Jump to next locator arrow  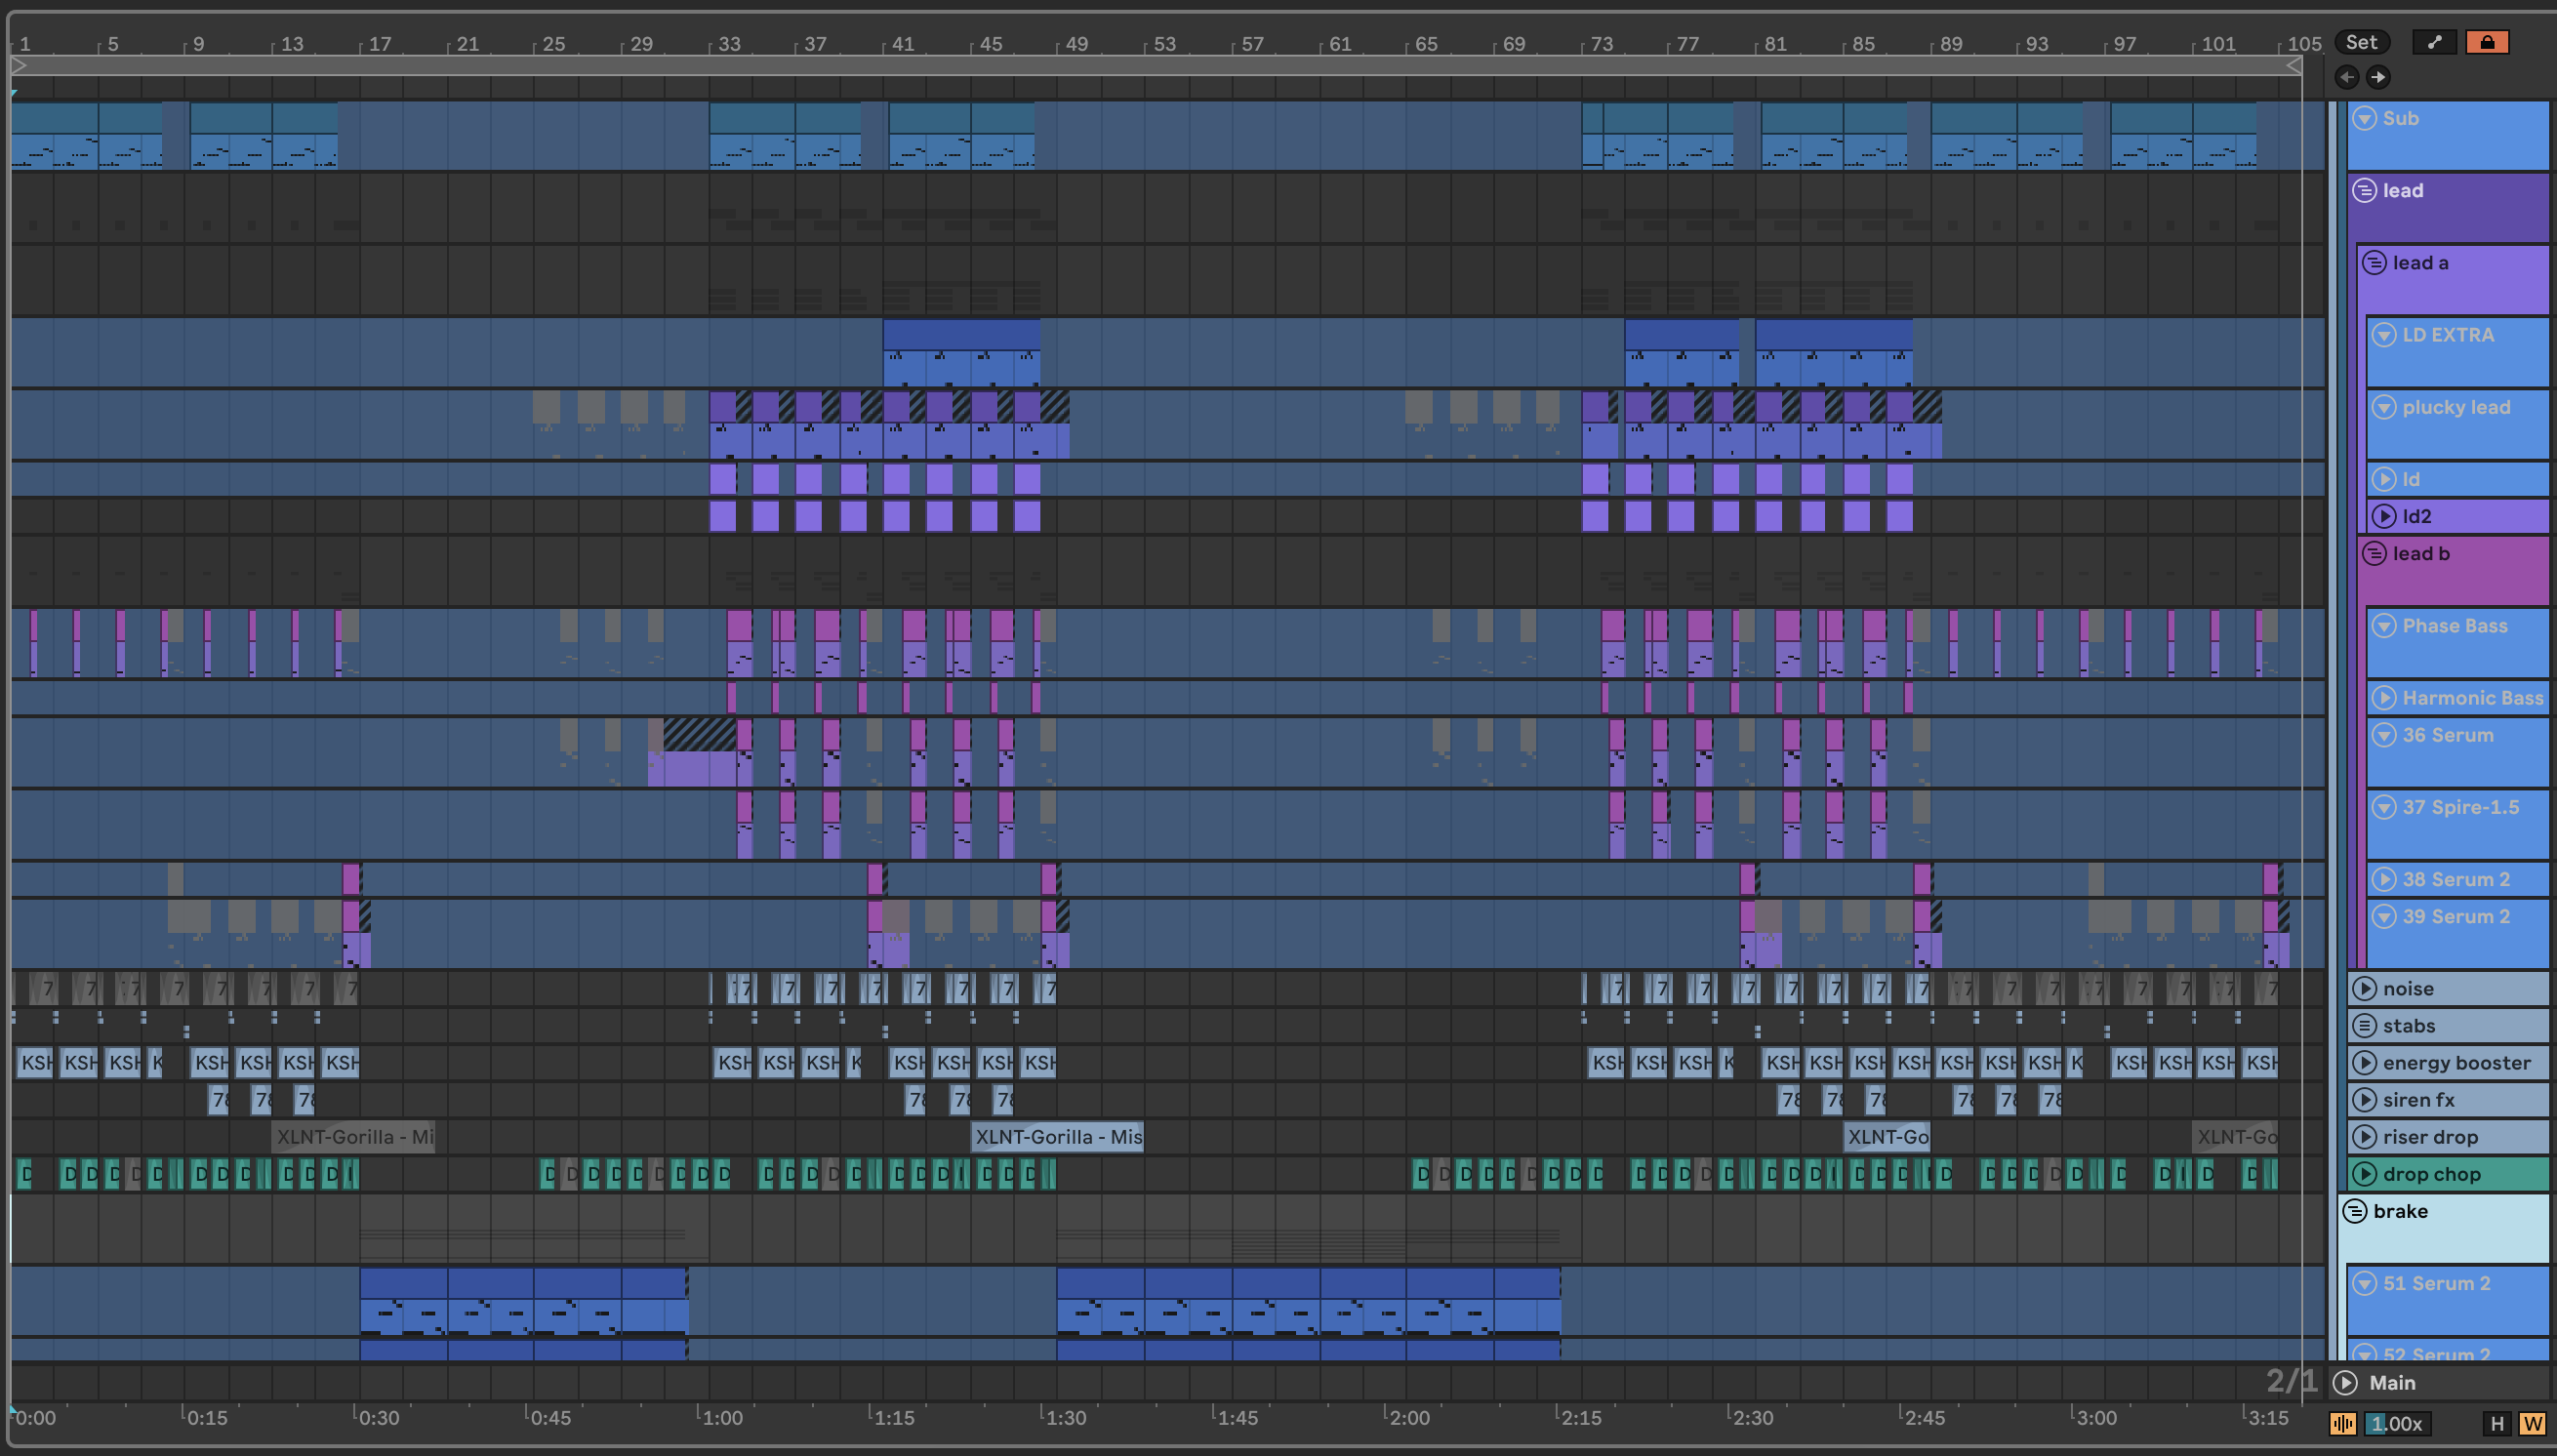[2379, 77]
